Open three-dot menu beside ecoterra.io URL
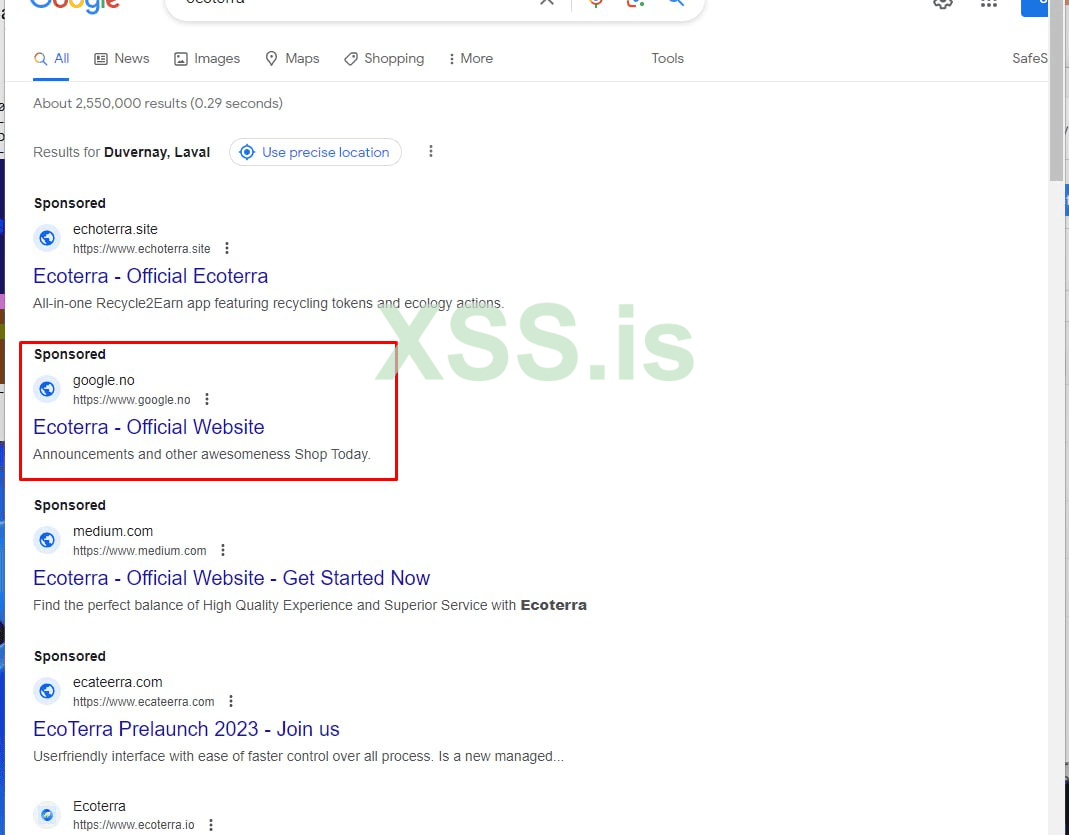This screenshot has width=1069, height=835. (x=211, y=825)
